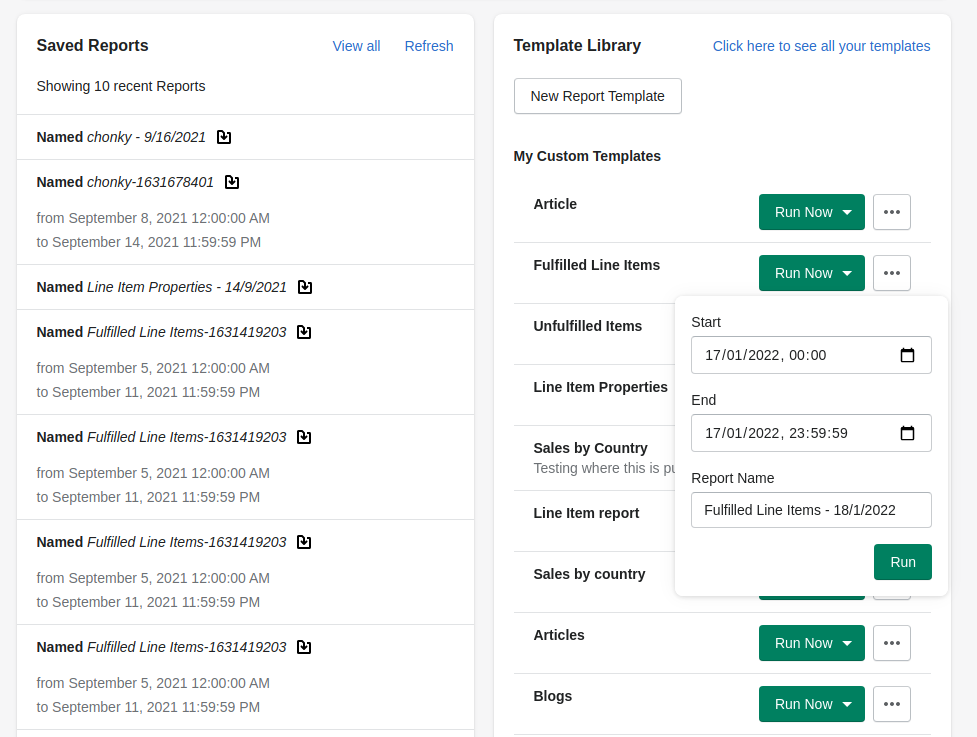
Task: Run the Fulfilled Line Items - 18/1/2022 report
Action: tap(902, 562)
